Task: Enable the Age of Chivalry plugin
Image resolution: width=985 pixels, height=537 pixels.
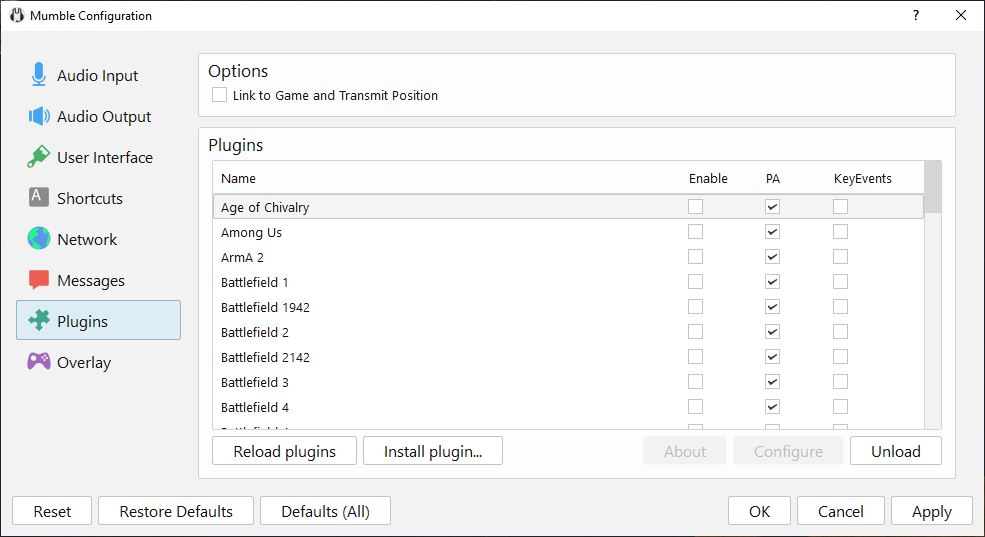Action: (695, 207)
